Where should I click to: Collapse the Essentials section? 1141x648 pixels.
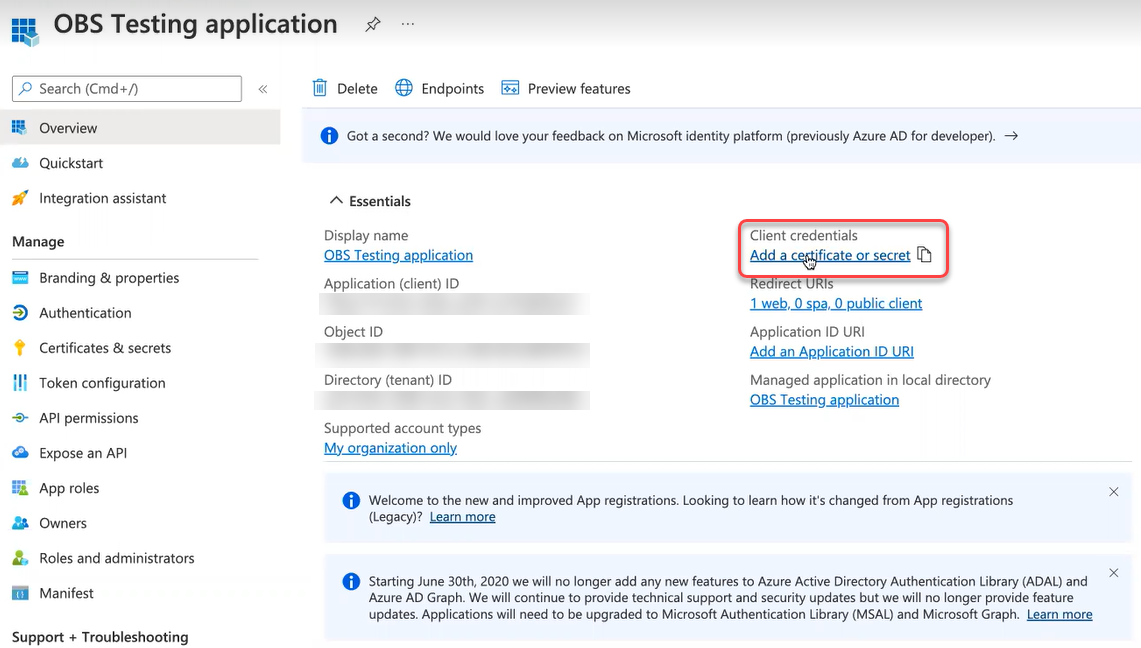[336, 201]
